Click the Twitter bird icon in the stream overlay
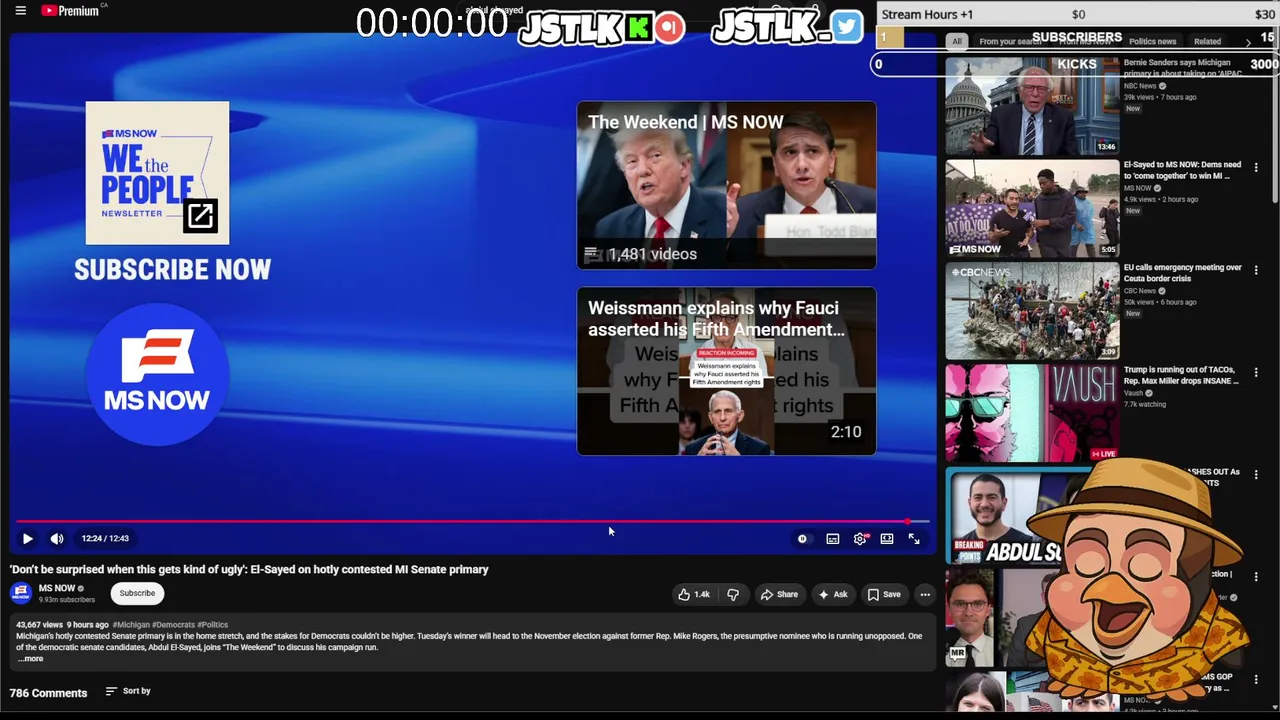This screenshot has height=720, width=1280. tap(846, 27)
